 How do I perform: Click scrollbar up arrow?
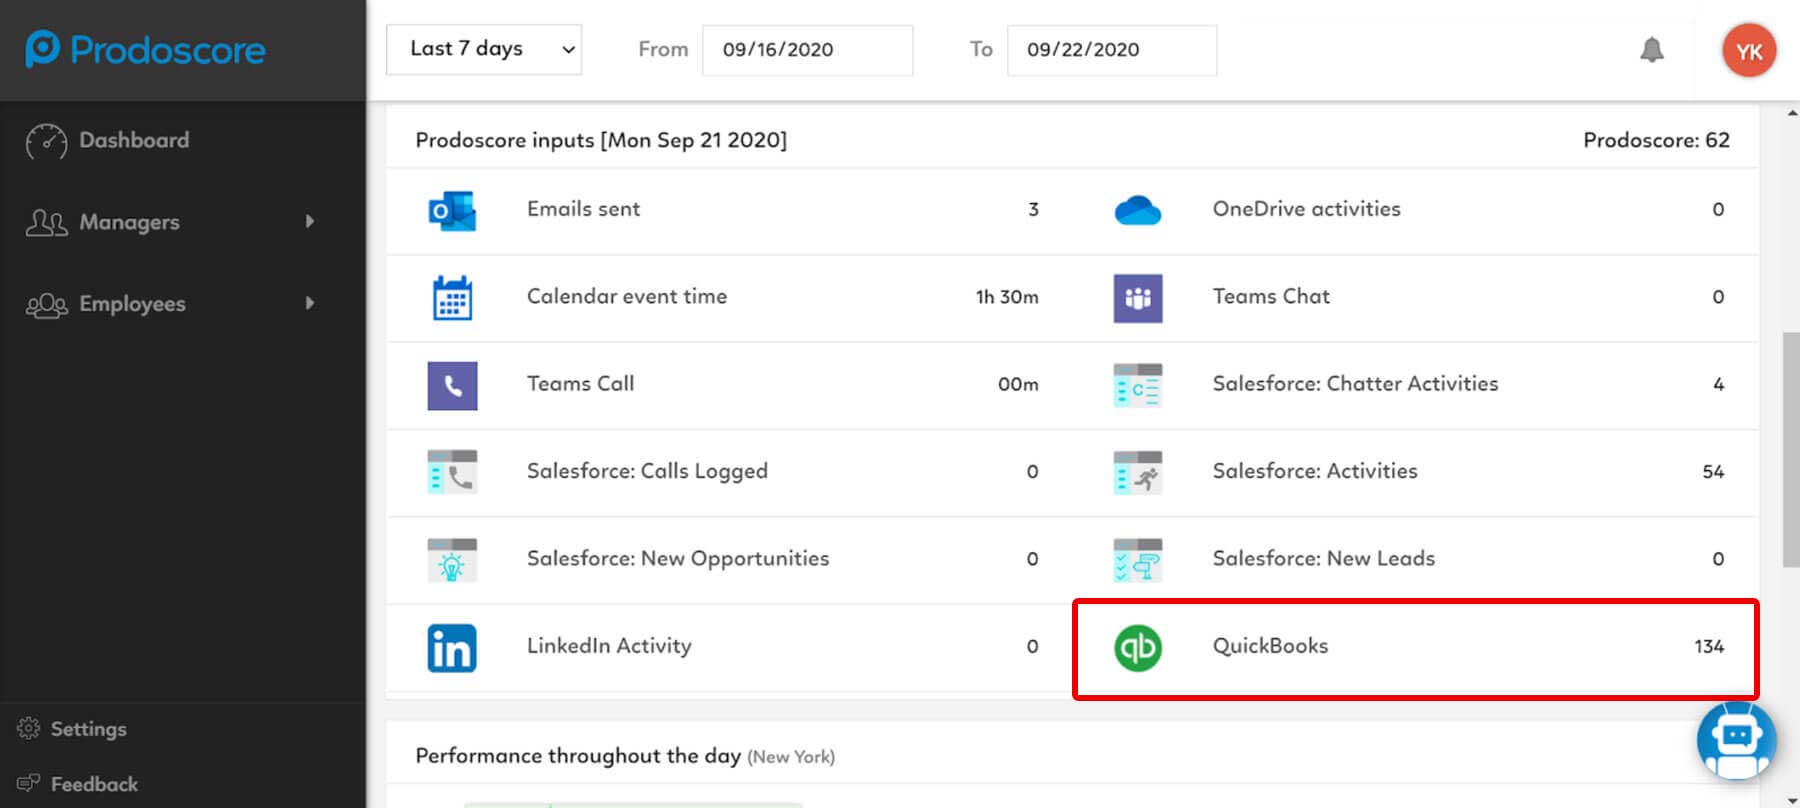point(1791,113)
